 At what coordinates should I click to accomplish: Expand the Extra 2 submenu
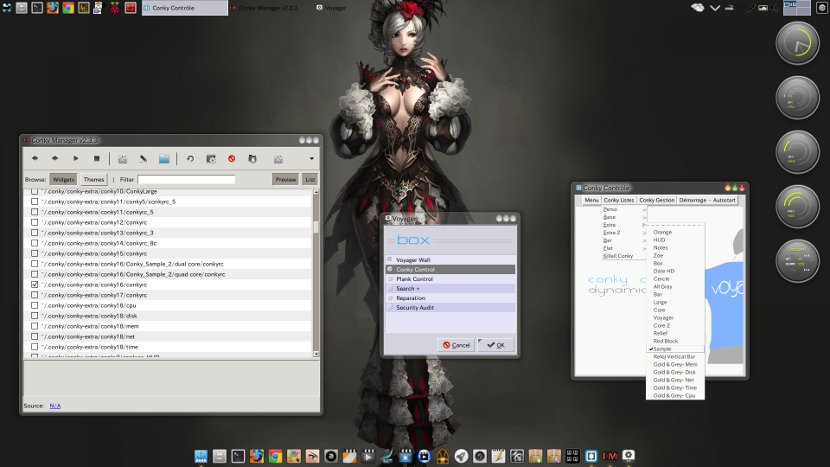tap(624, 232)
